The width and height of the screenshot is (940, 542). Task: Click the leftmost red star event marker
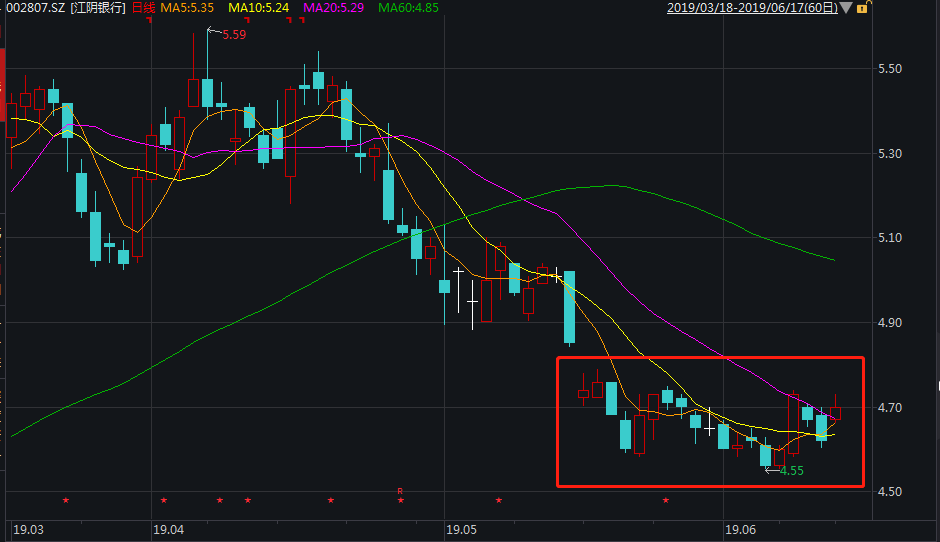point(66,500)
